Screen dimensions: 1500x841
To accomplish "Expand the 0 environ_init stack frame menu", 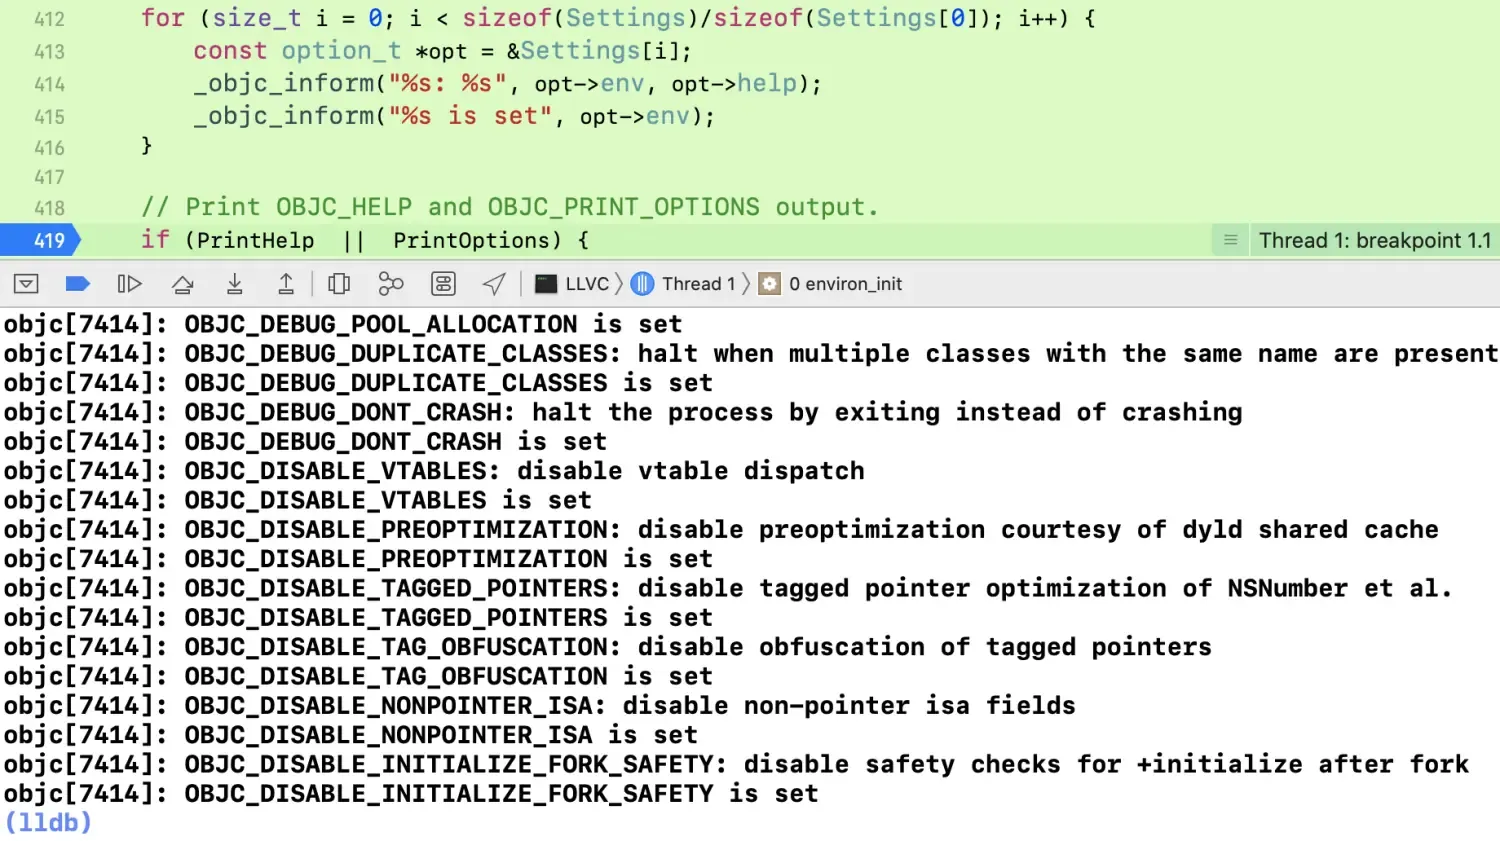I will coord(832,284).
